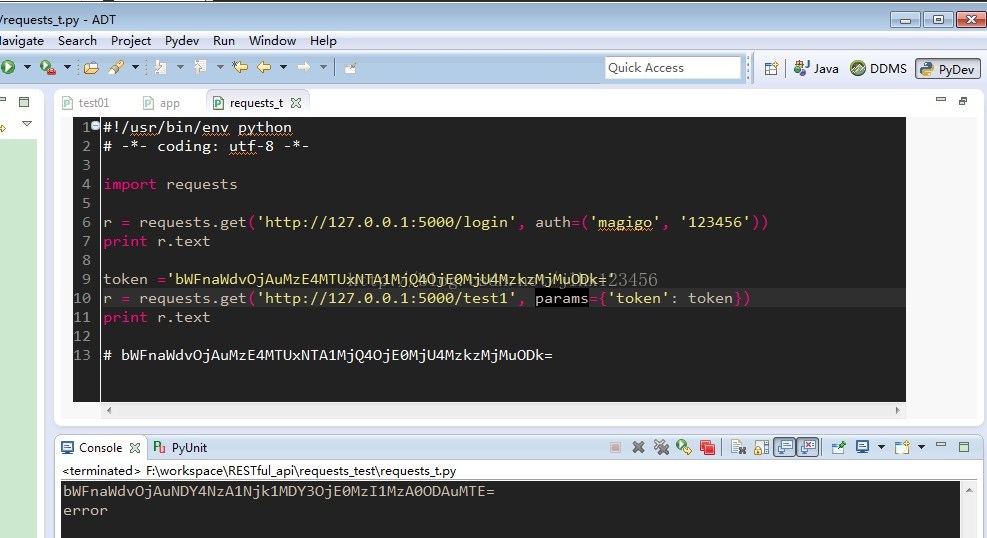Screen dimensions: 987x538
Task: Minimize the editor area
Action: point(941,99)
